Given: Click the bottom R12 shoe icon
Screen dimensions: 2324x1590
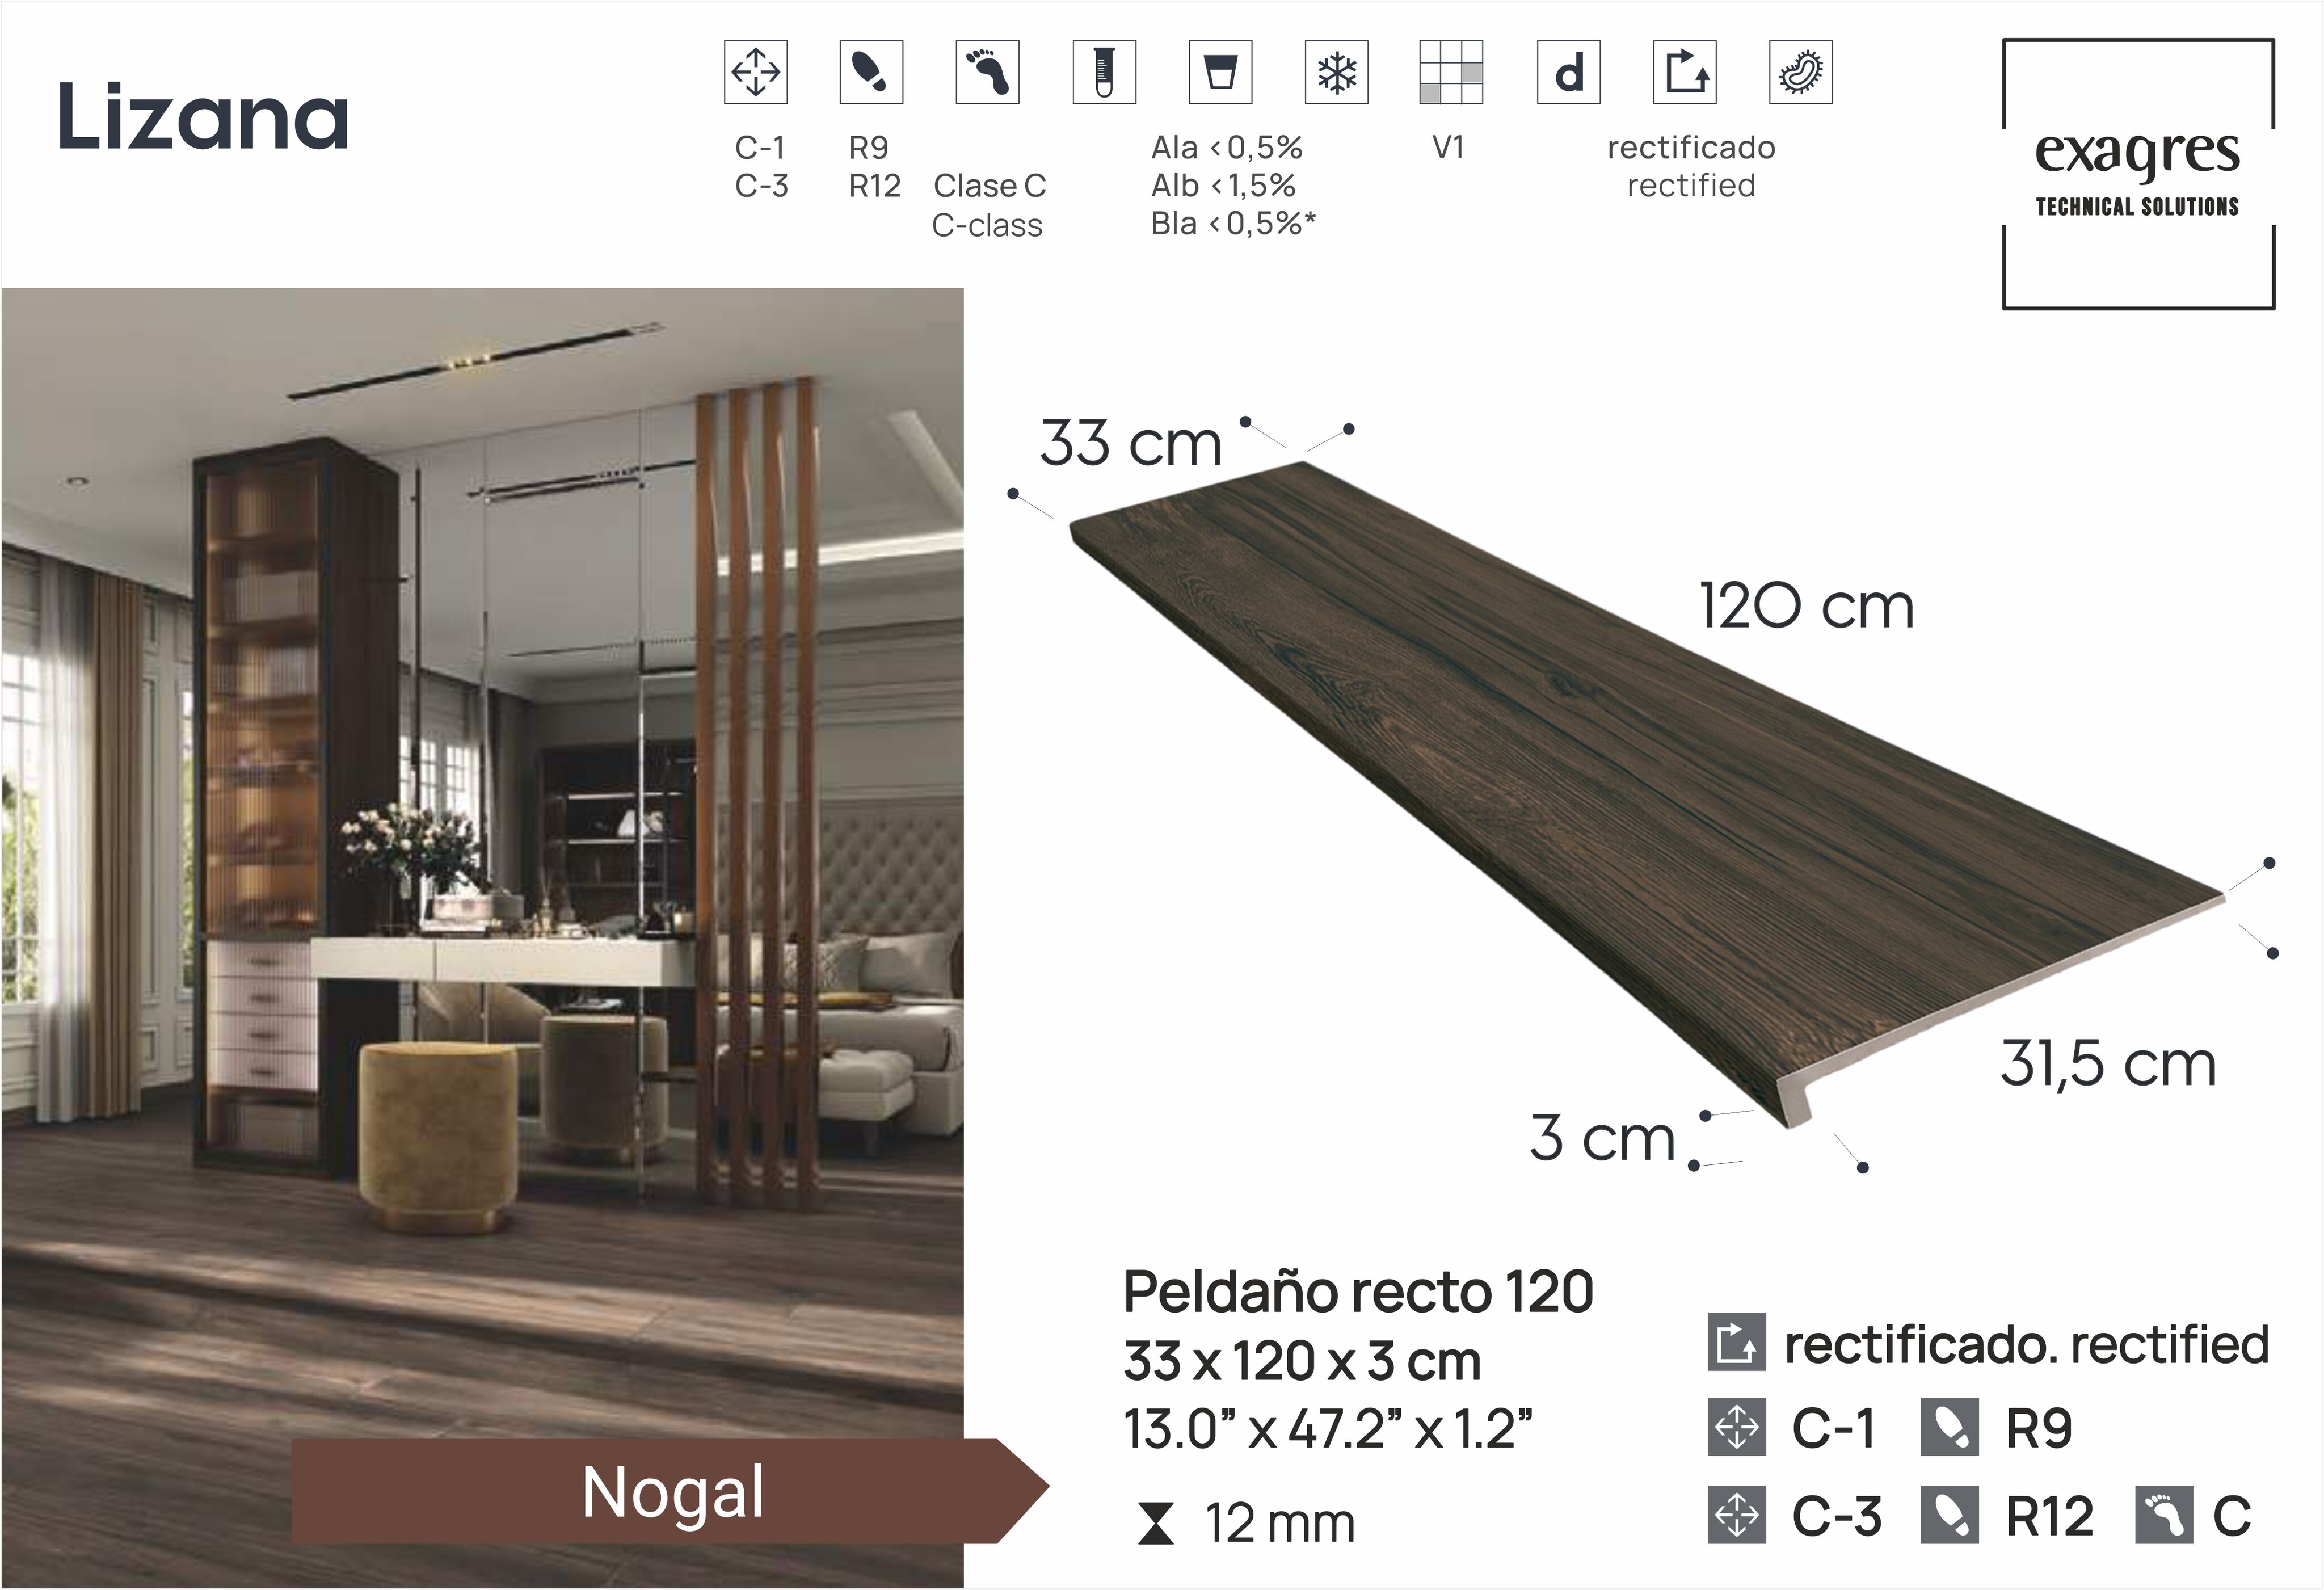Looking at the screenshot, I should tap(1949, 1515).
